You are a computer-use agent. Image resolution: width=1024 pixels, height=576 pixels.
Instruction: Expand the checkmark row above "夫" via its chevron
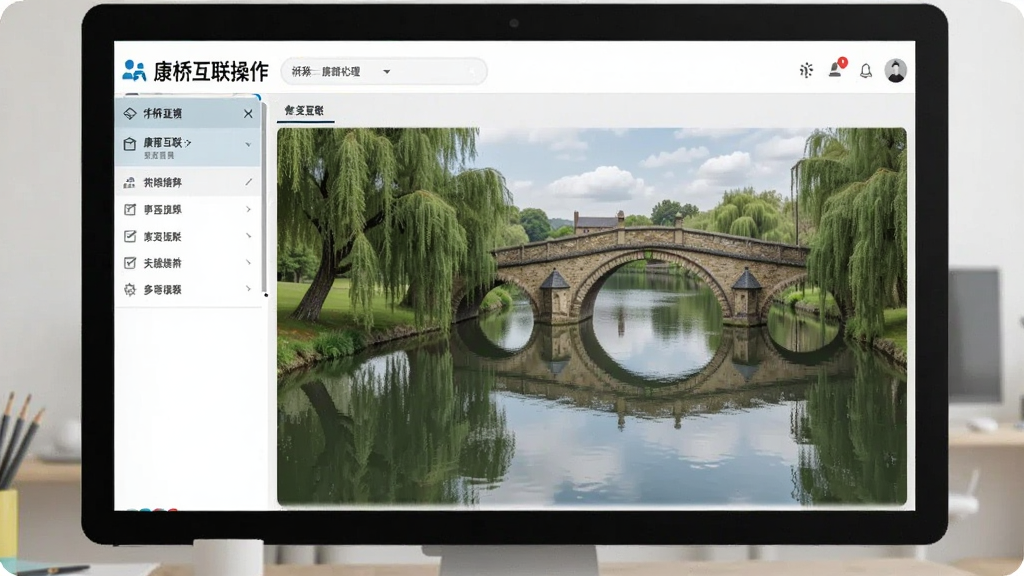pyautogui.click(x=248, y=236)
